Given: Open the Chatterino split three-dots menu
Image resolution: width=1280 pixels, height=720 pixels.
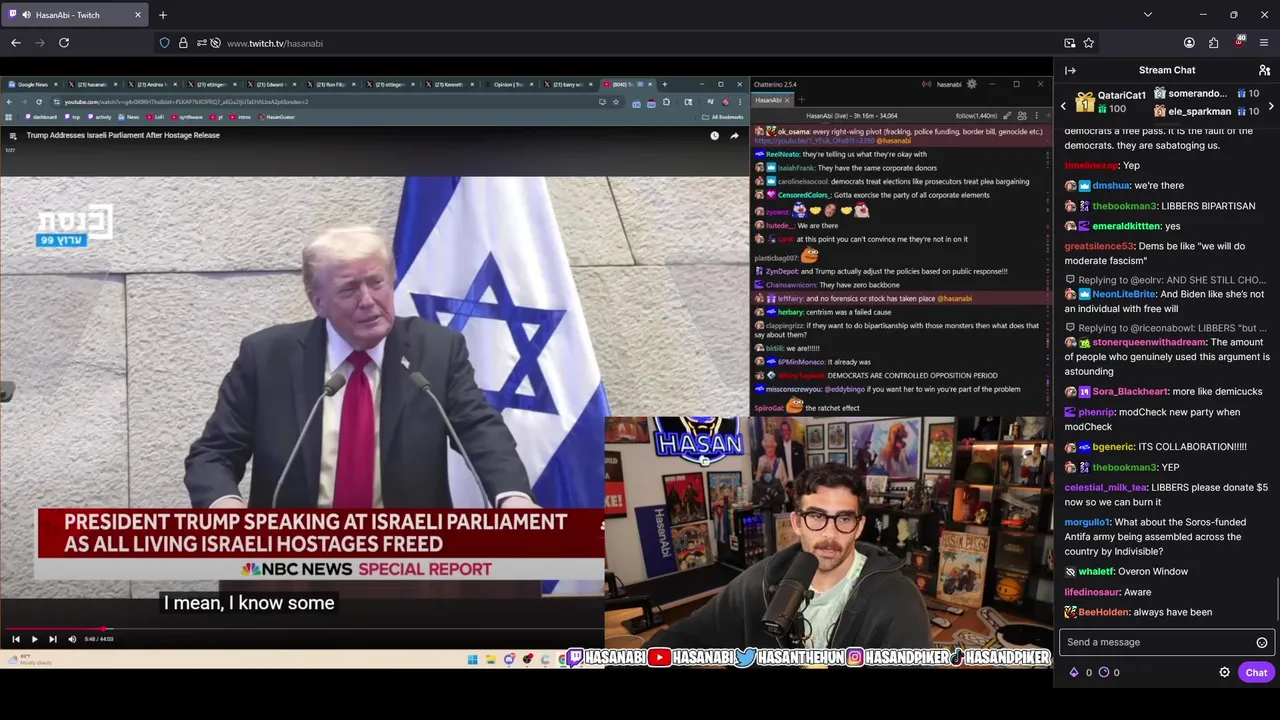Looking at the screenshot, I should pos(1035,116).
